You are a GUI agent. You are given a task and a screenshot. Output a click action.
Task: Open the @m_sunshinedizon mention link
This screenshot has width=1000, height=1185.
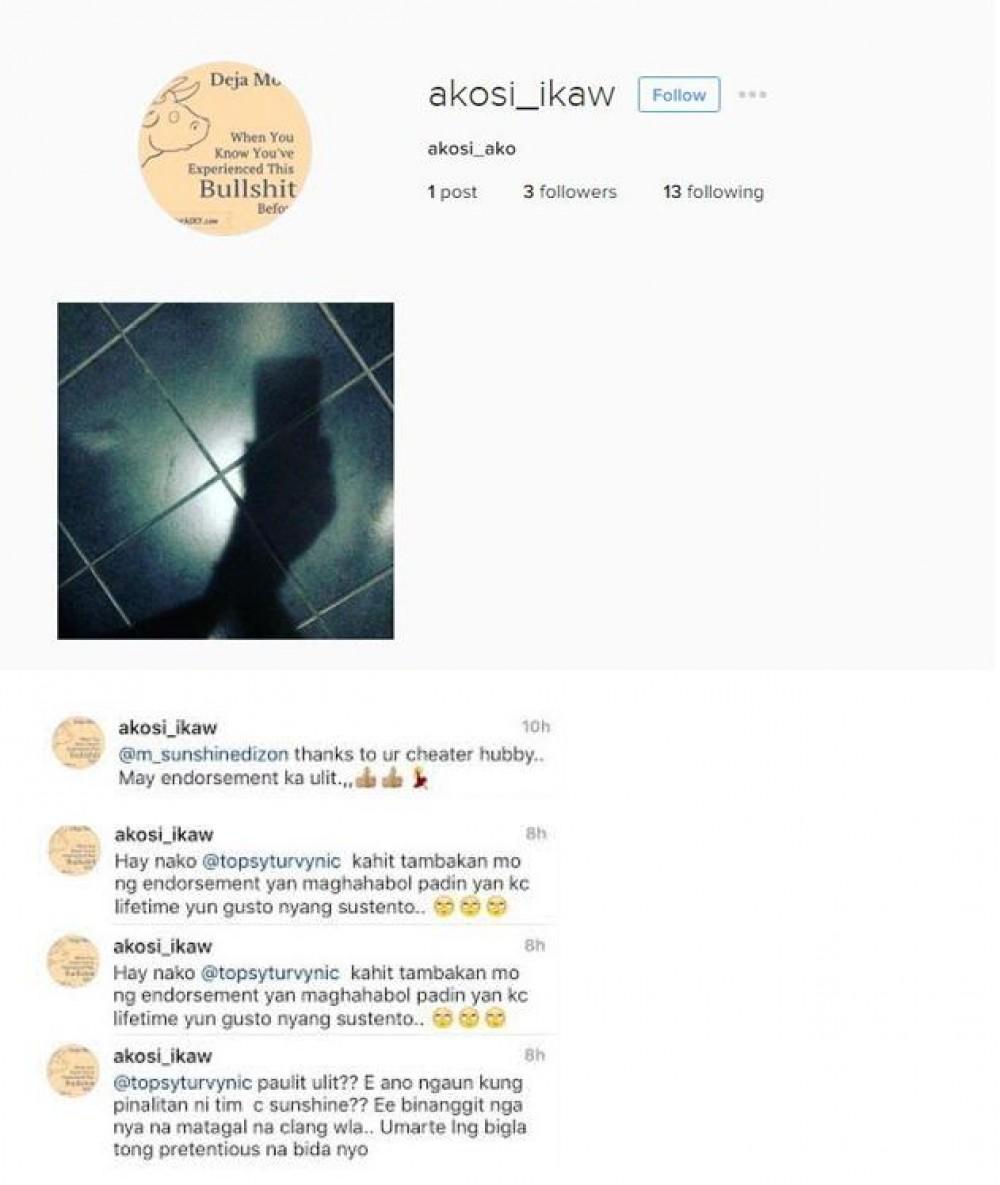pos(203,754)
